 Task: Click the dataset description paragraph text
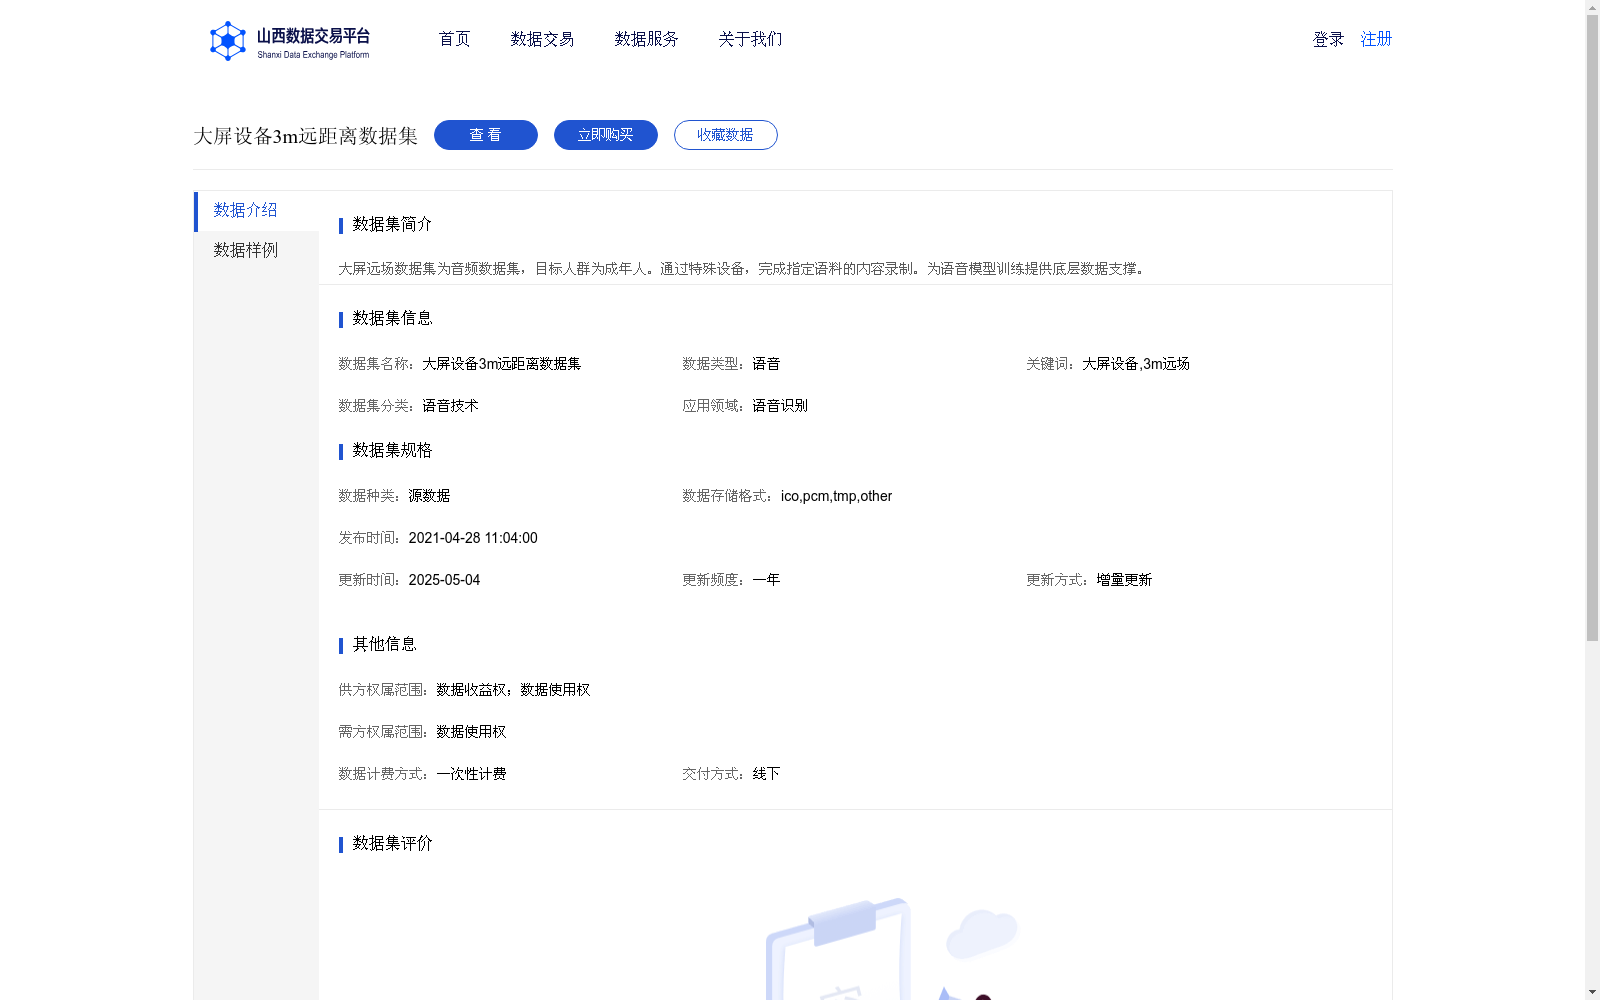click(x=744, y=268)
